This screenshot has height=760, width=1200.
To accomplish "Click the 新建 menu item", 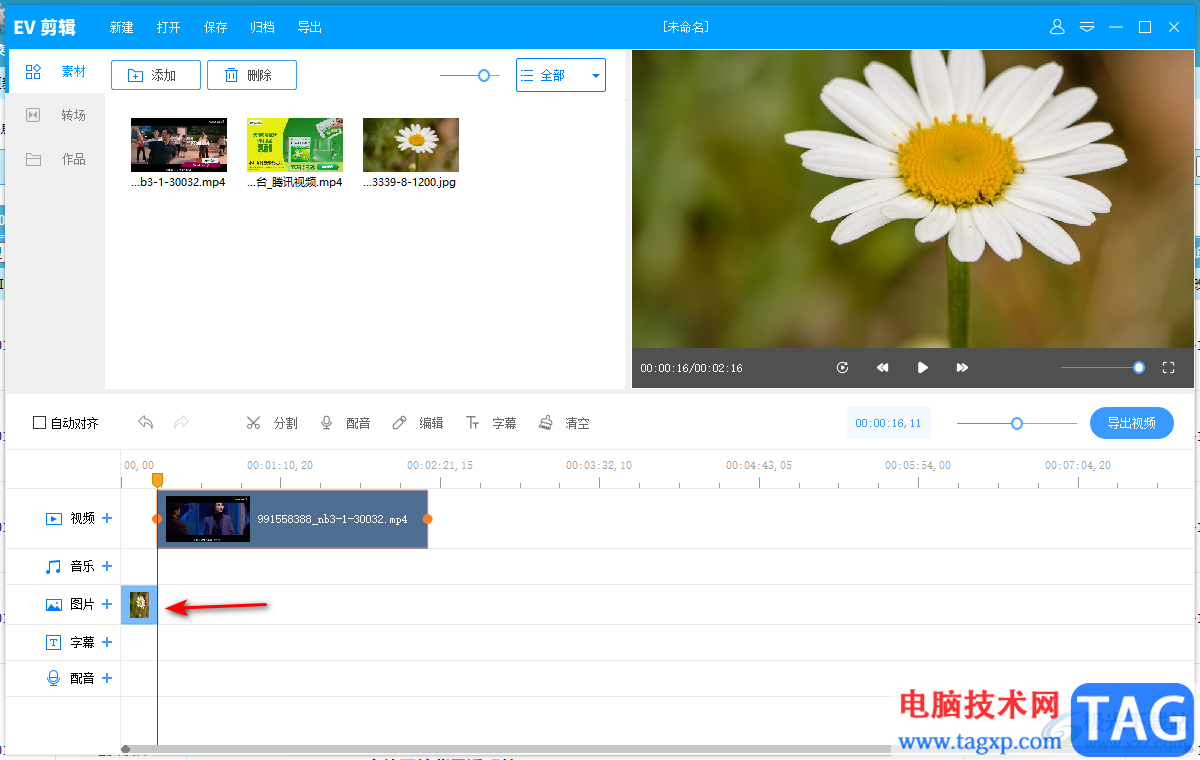I will 121,28.
